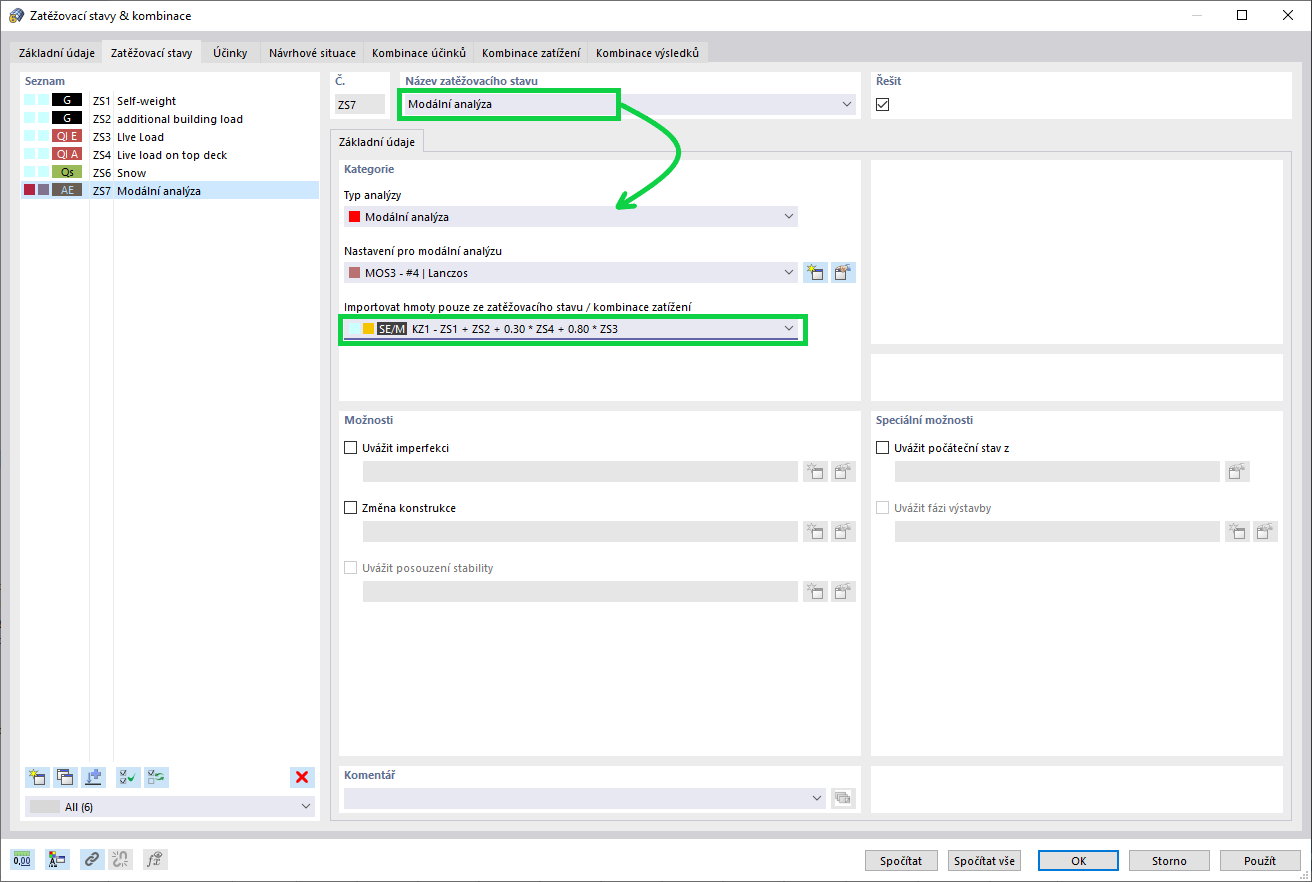Click the inner Základní údaje sub-tab
Viewport: 1312px width, 882px height.
point(378,142)
